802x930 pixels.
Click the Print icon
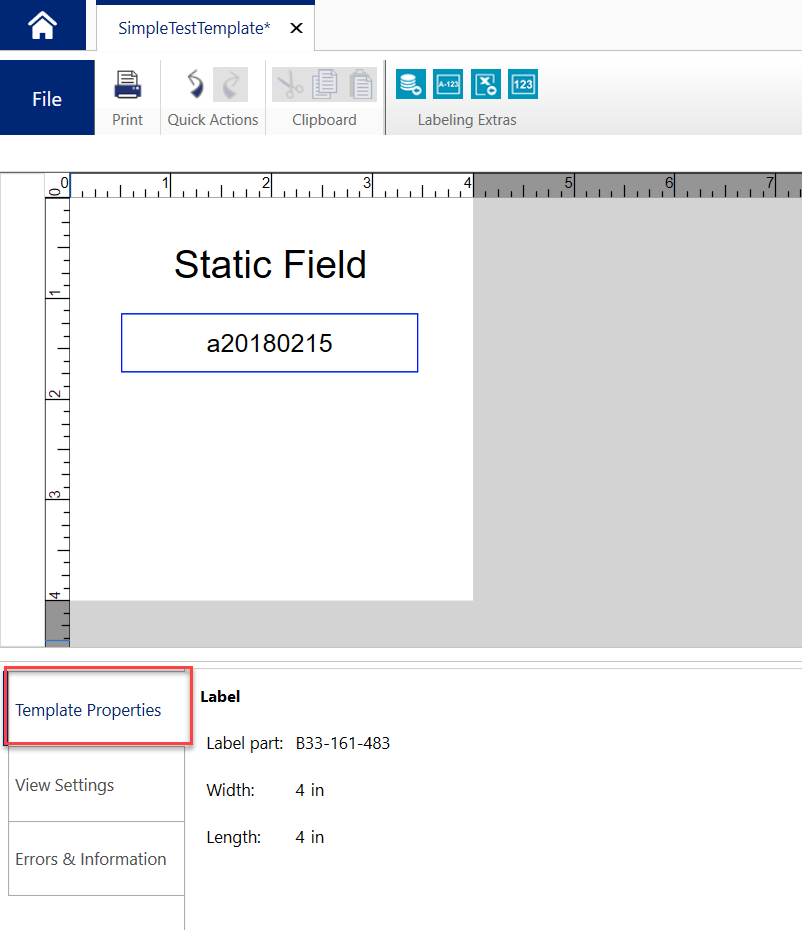[127, 84]
